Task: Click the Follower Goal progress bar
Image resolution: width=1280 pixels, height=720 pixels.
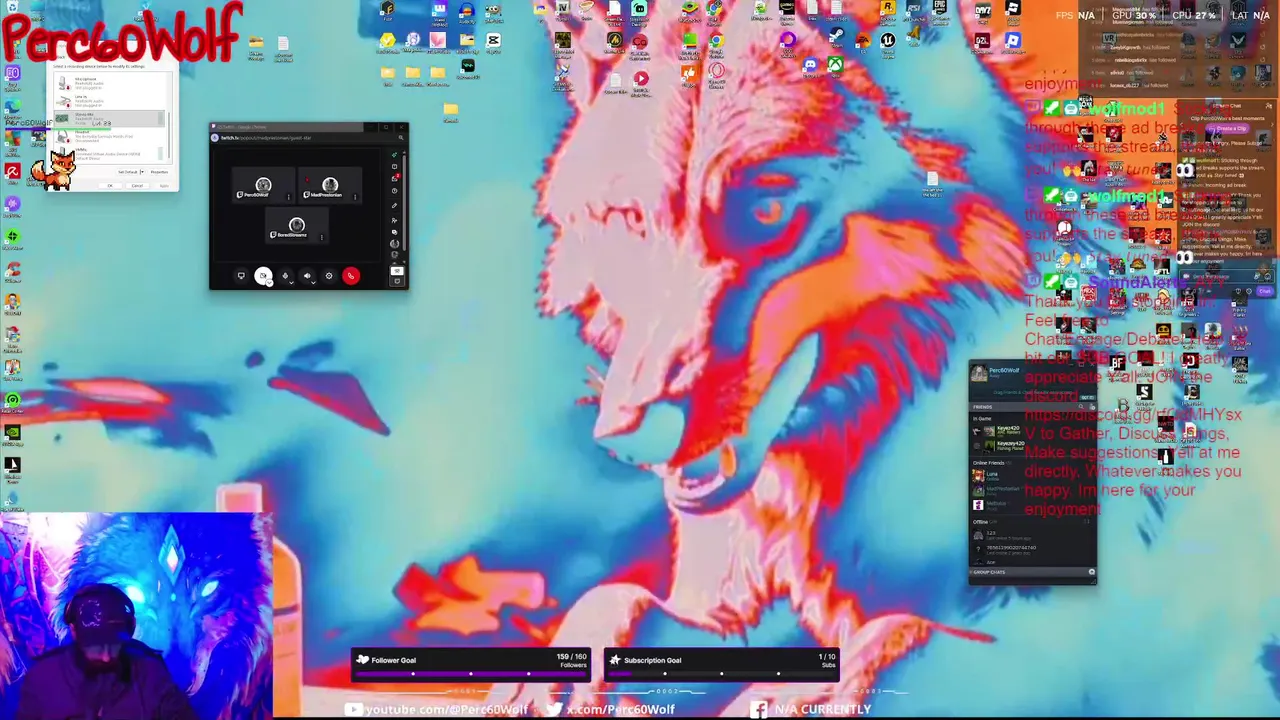Action: tap(470, 674)
